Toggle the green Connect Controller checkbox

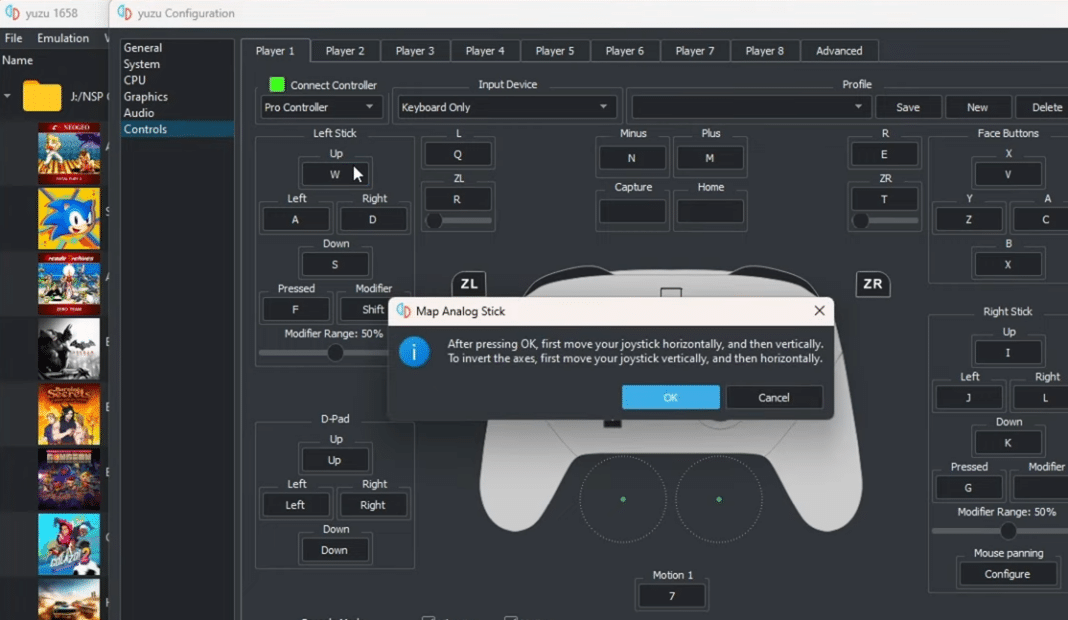(277, 84)
